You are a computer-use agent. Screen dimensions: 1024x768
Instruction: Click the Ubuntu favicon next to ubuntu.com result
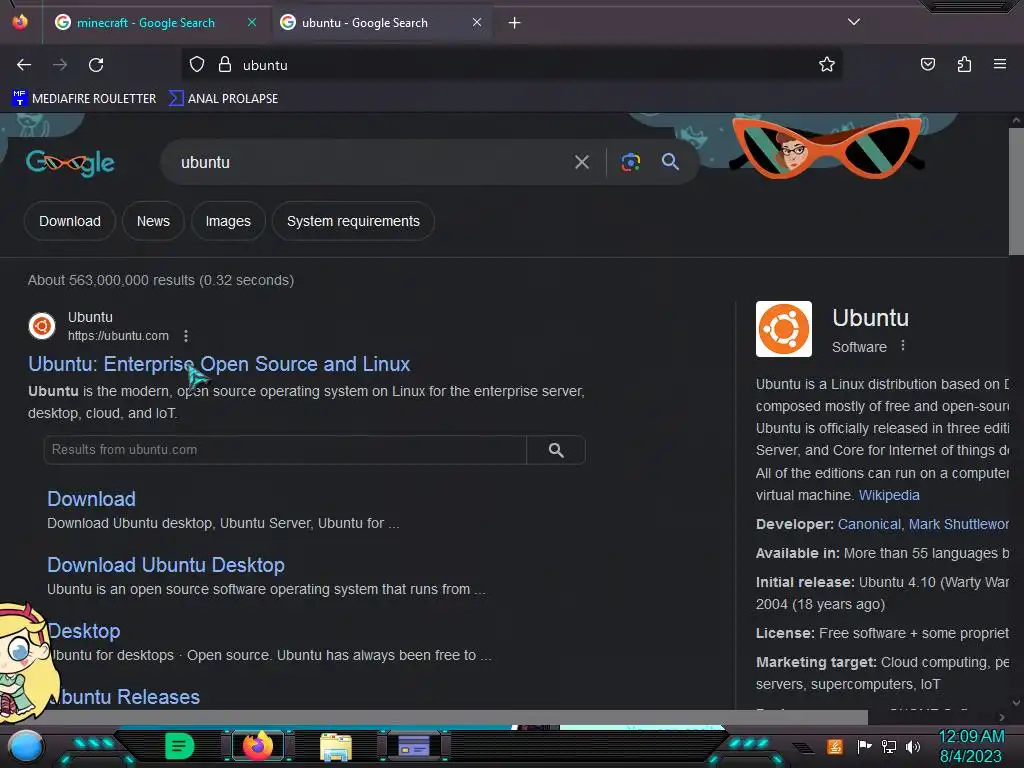point(42,325)
